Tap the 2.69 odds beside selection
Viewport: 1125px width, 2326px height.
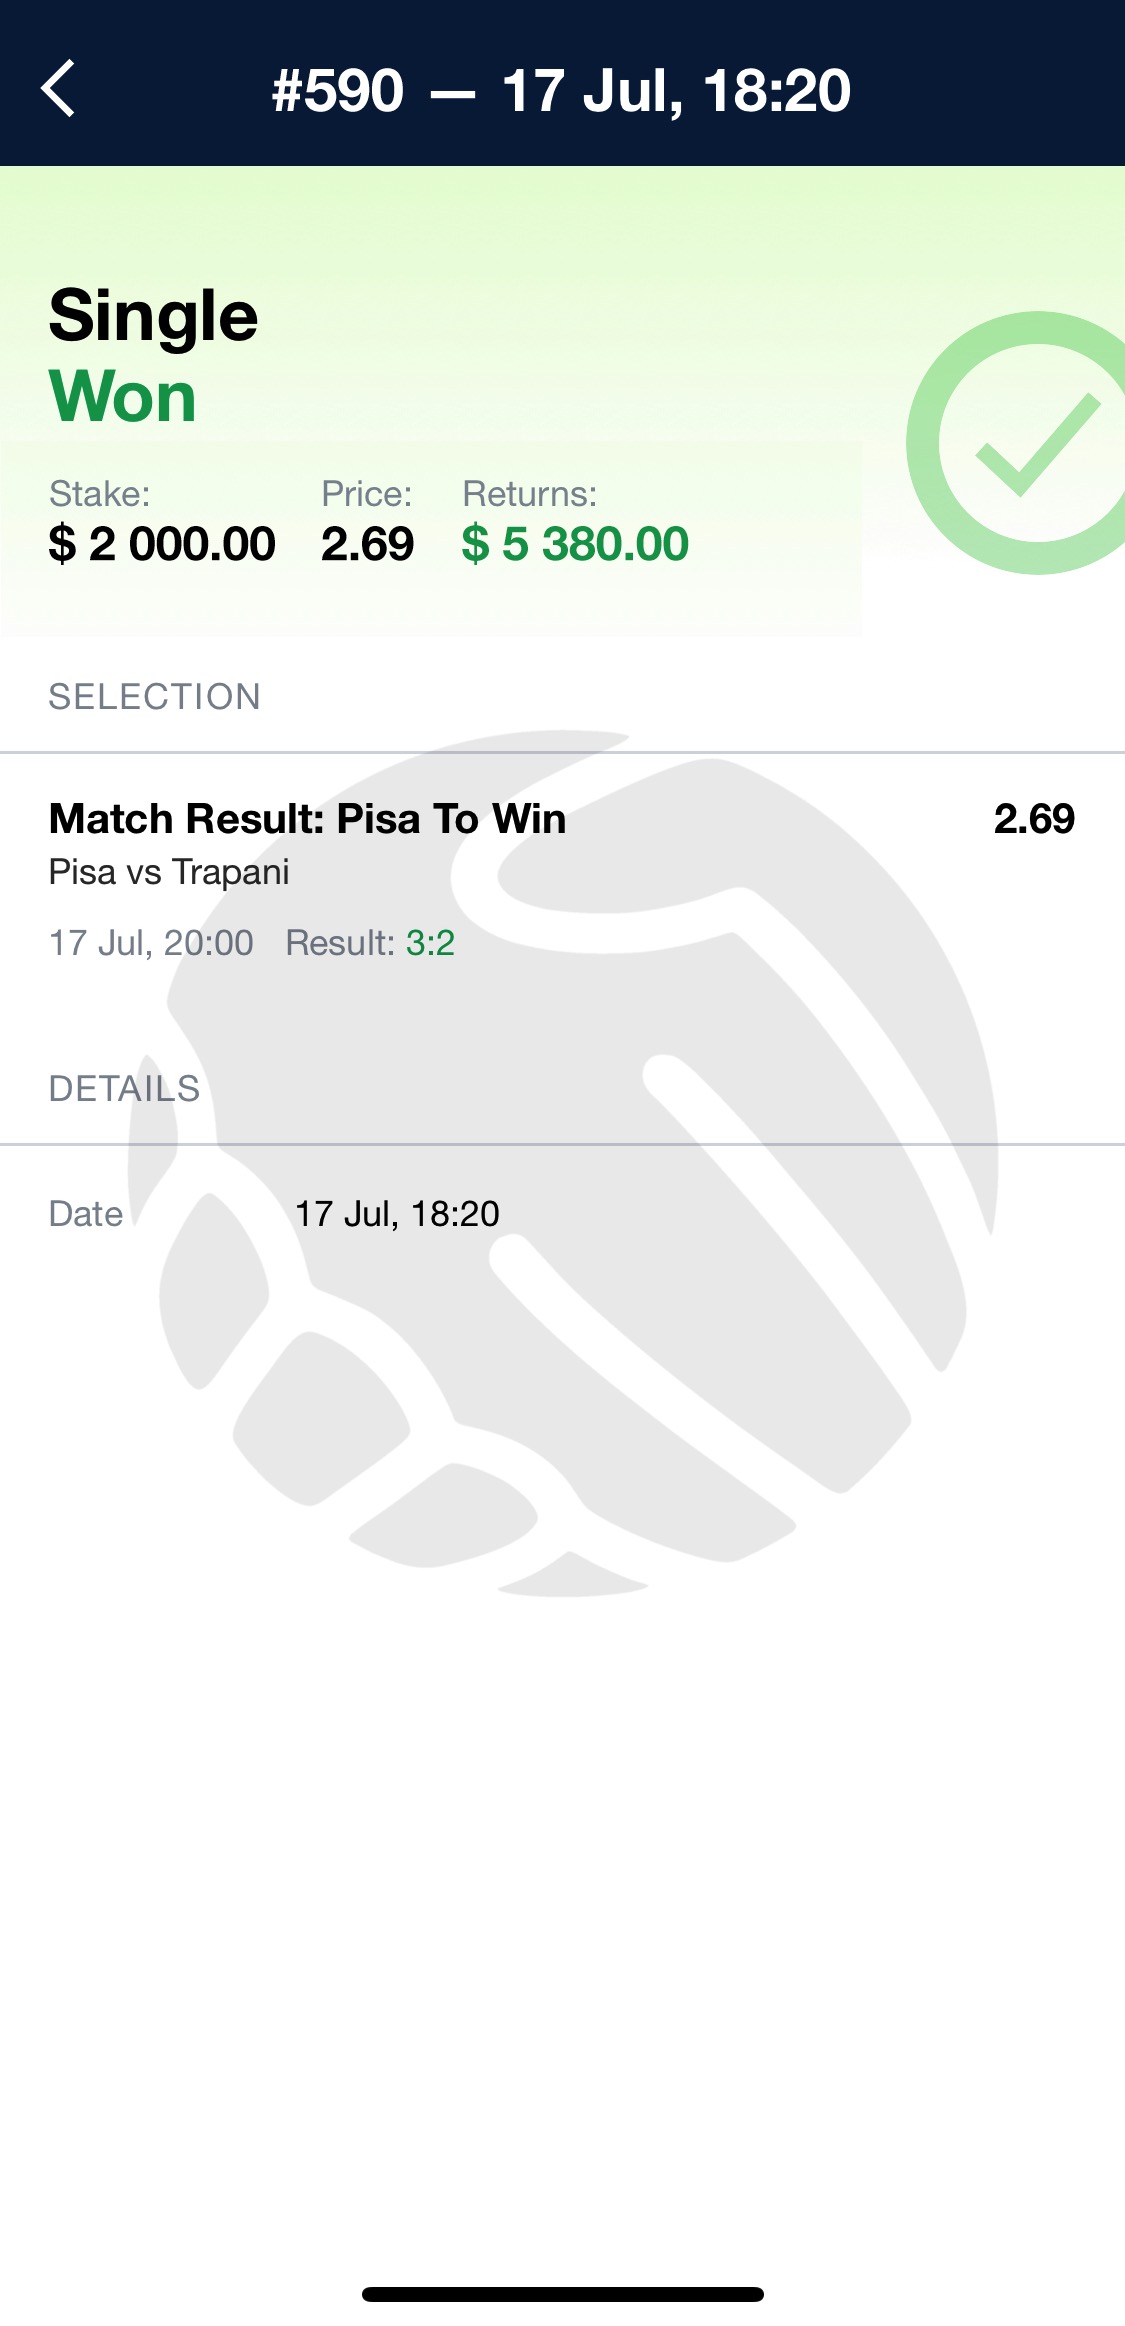point(1034,819)
